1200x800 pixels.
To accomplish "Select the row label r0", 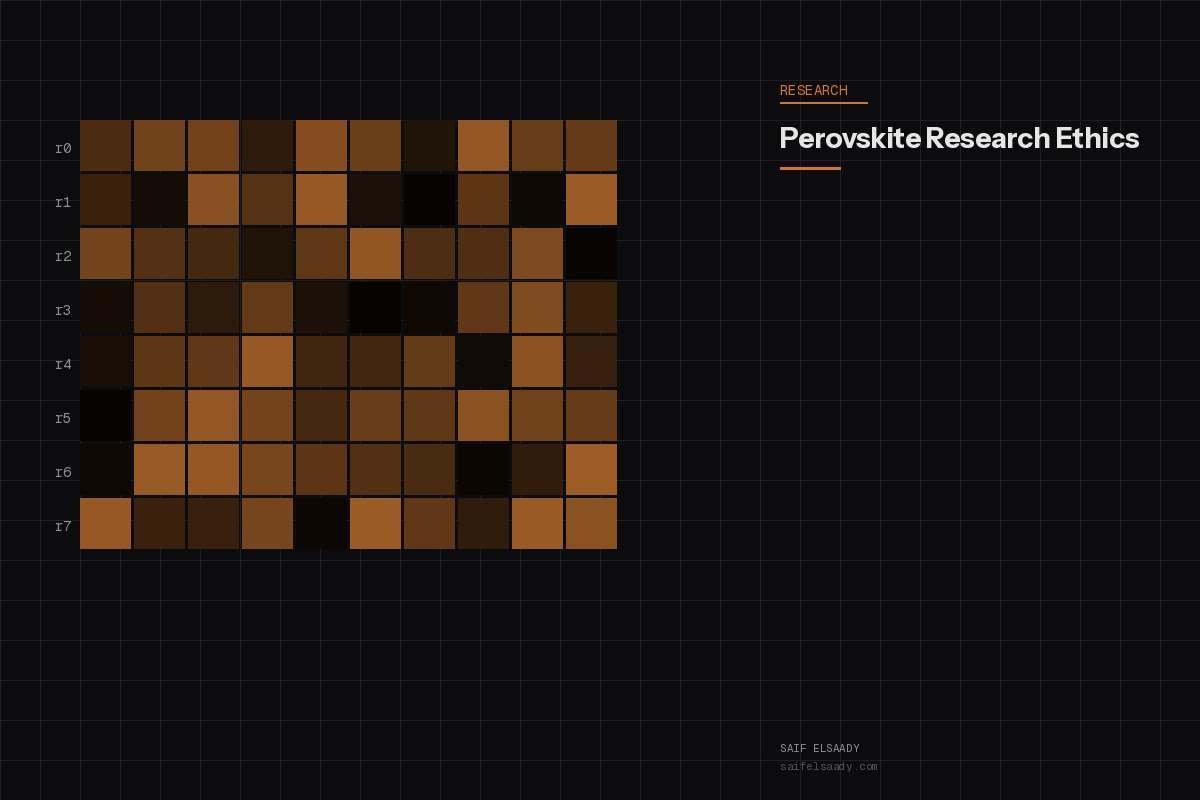I will pos(63,145).
